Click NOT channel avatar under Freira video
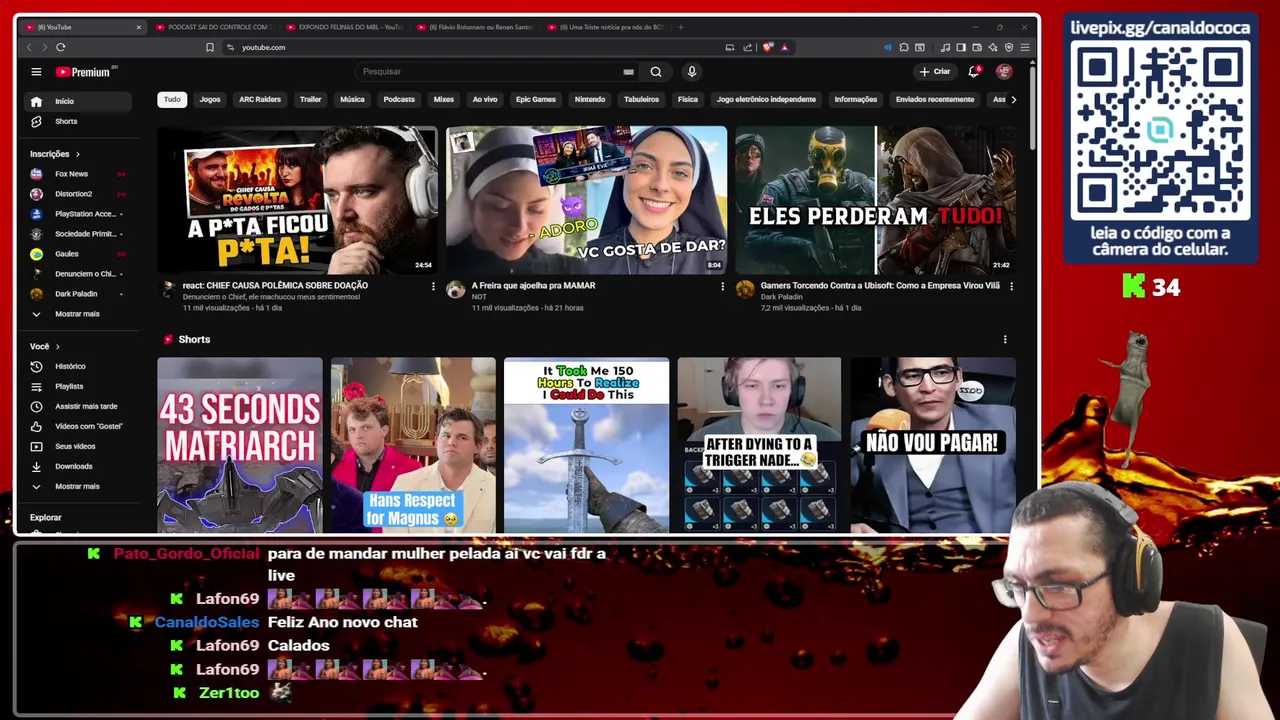The height and width of the screenshot is (720, 1280). point(456,290)
